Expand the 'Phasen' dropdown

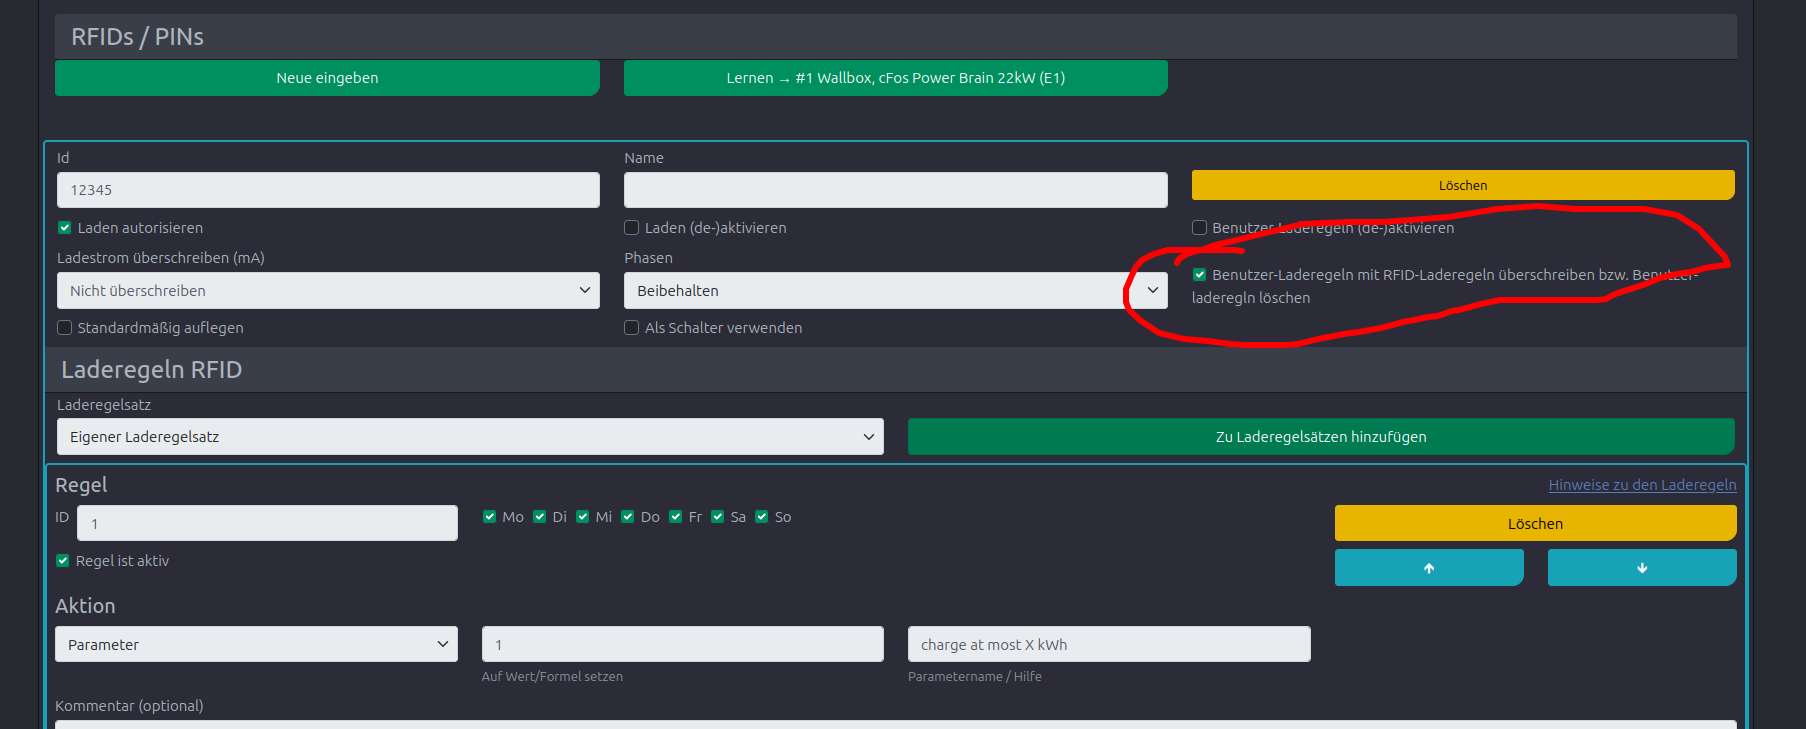point(895,291)
